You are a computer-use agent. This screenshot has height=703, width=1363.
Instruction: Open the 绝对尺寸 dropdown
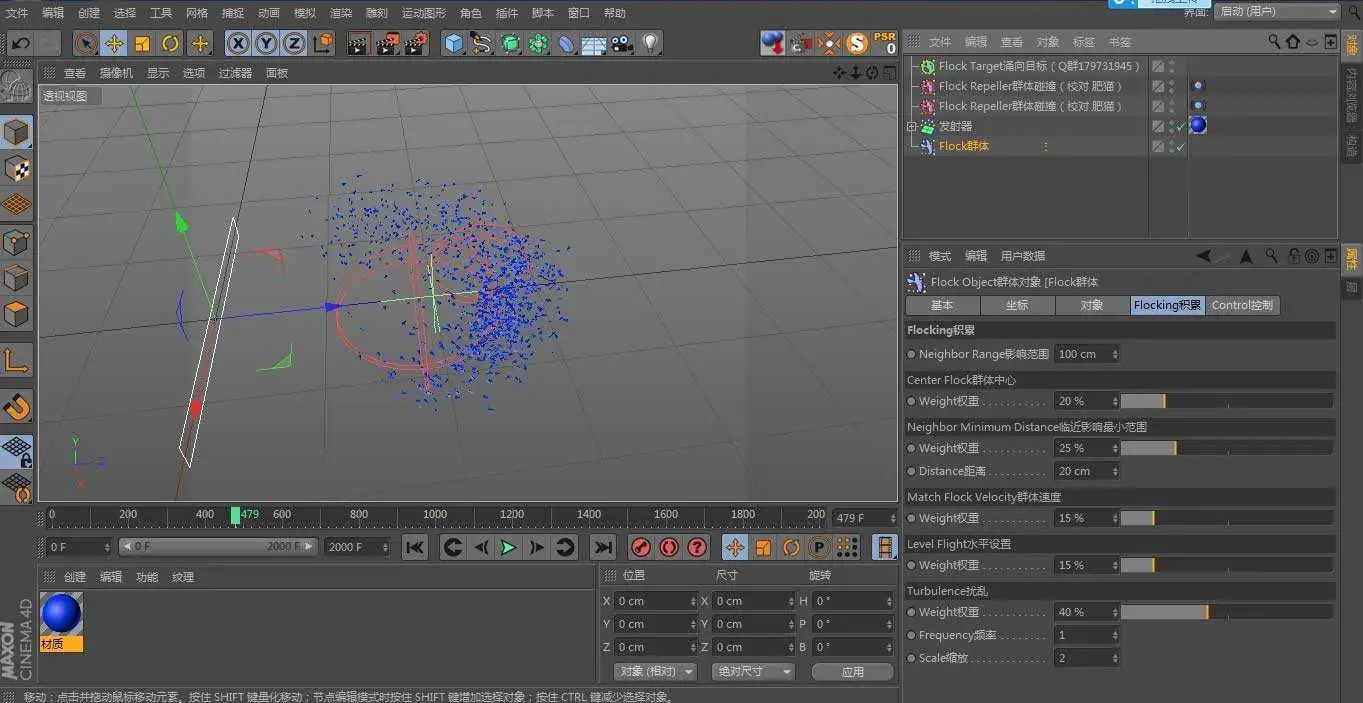pos(753,671)
